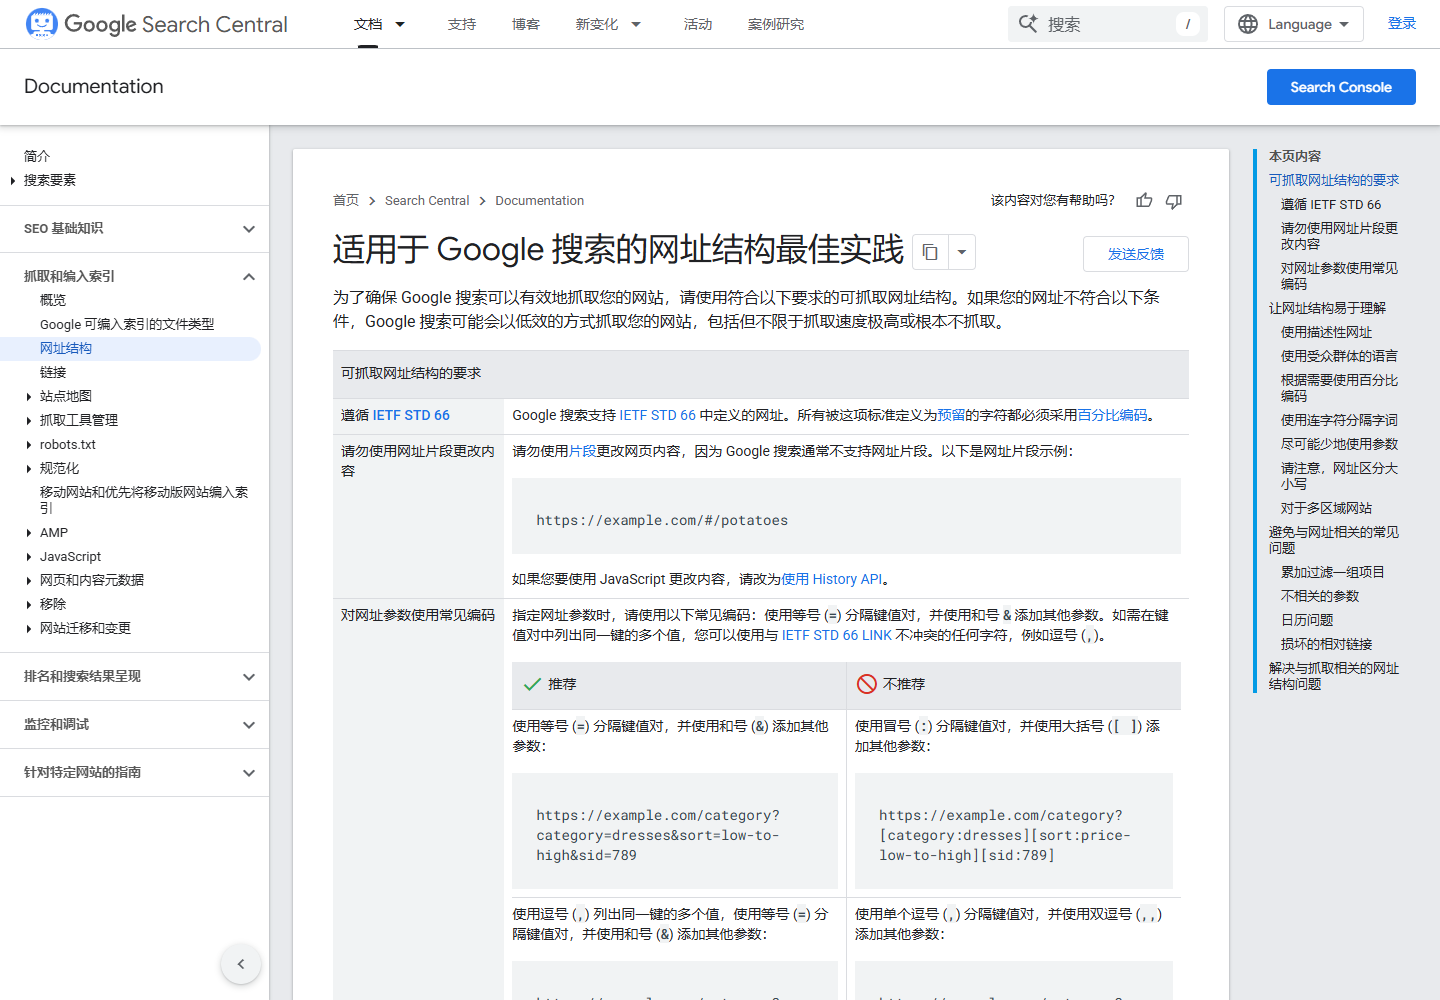Open Google 可编入索引的文件类型 sidebar link

pos(127,324)
